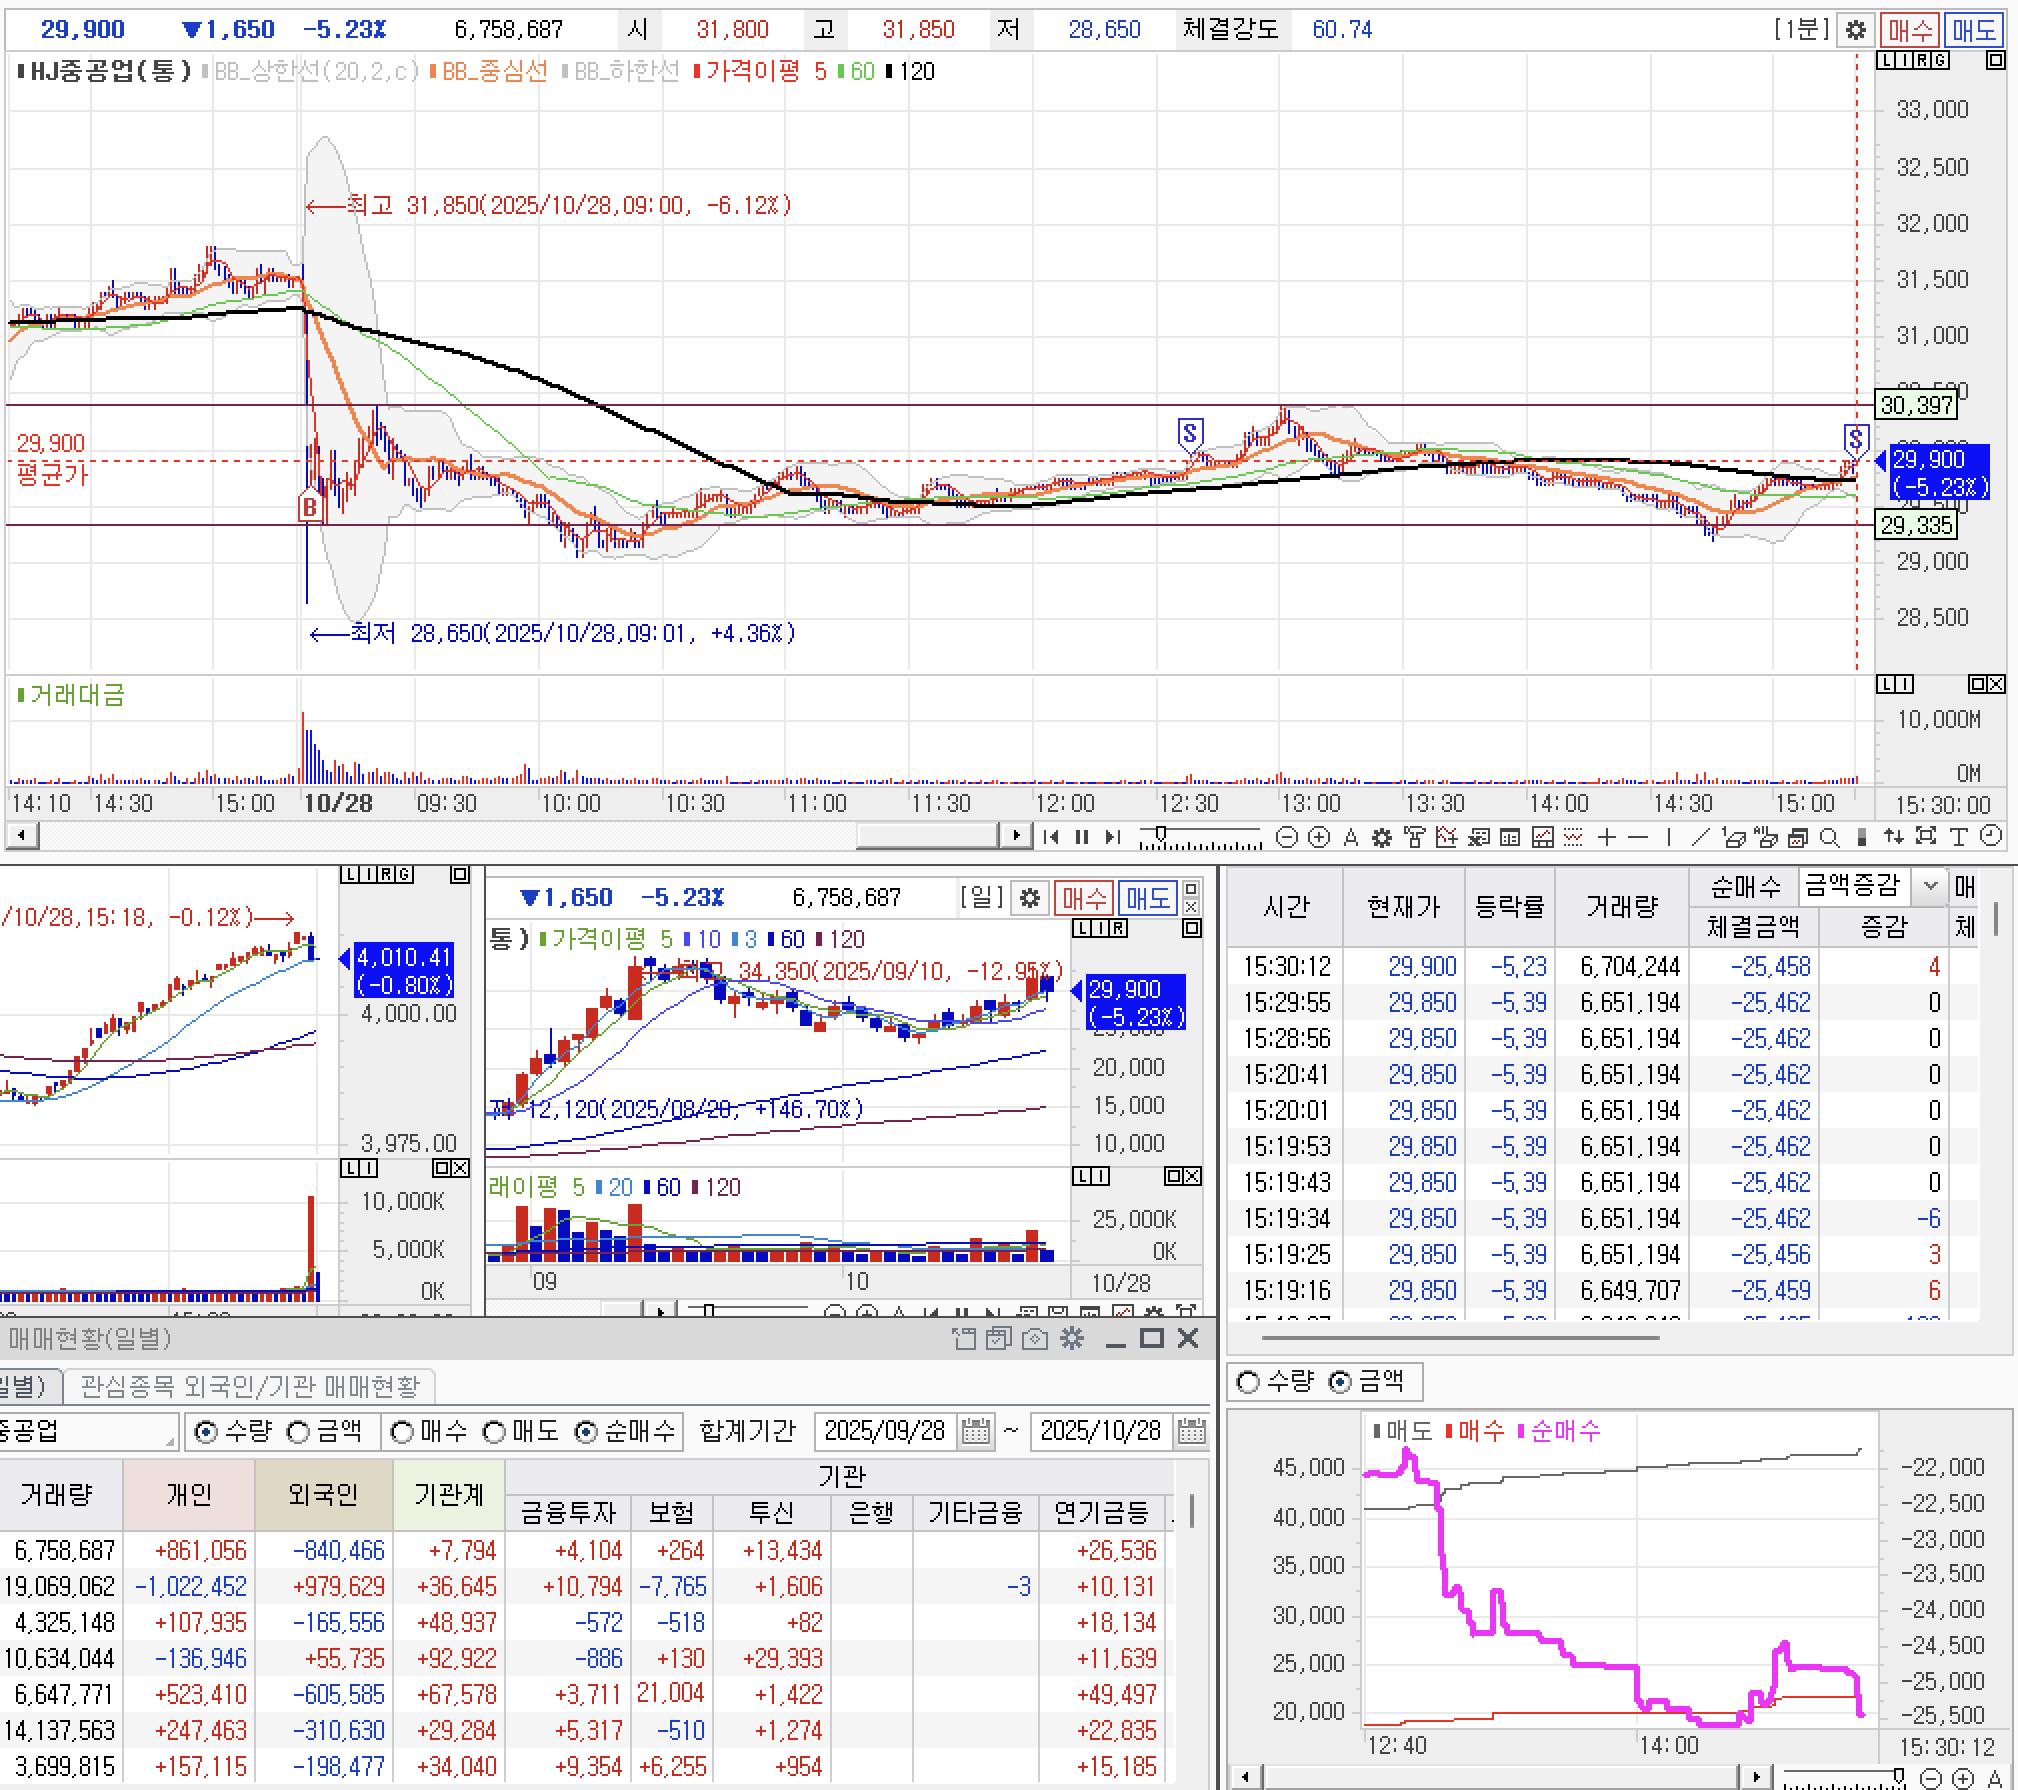This screenshot has height=1790, width=2018.
Task: Click the magnifier search icon in chart toolbar
Action: tap(1829, 838)
